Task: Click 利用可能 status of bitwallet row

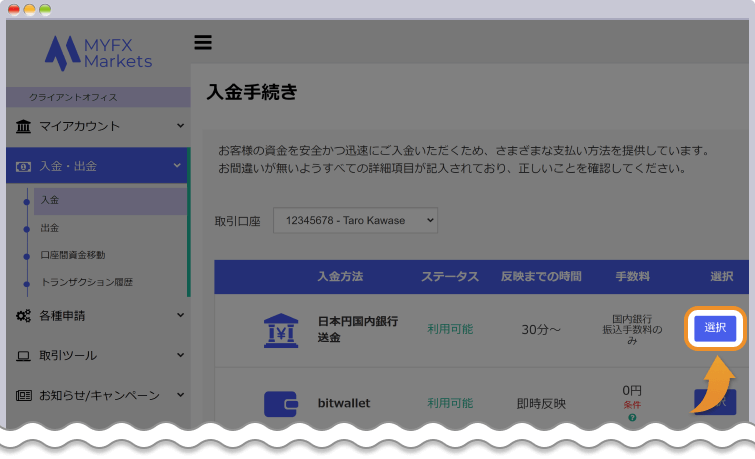Action: 450,403
